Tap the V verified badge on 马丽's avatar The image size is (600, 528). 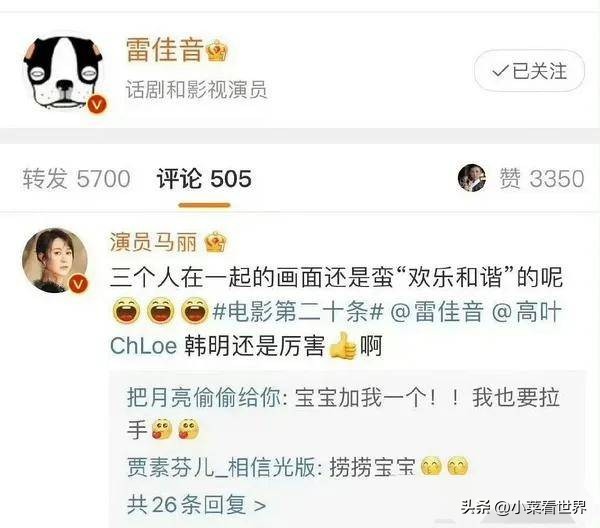tap(78, 284)
